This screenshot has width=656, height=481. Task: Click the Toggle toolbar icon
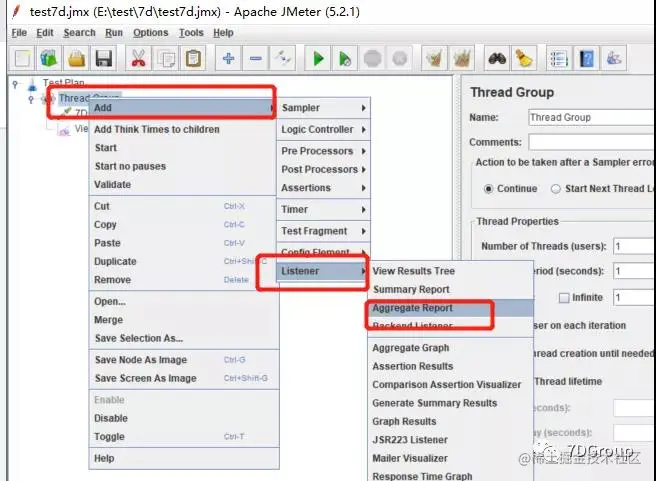(283, 59)
